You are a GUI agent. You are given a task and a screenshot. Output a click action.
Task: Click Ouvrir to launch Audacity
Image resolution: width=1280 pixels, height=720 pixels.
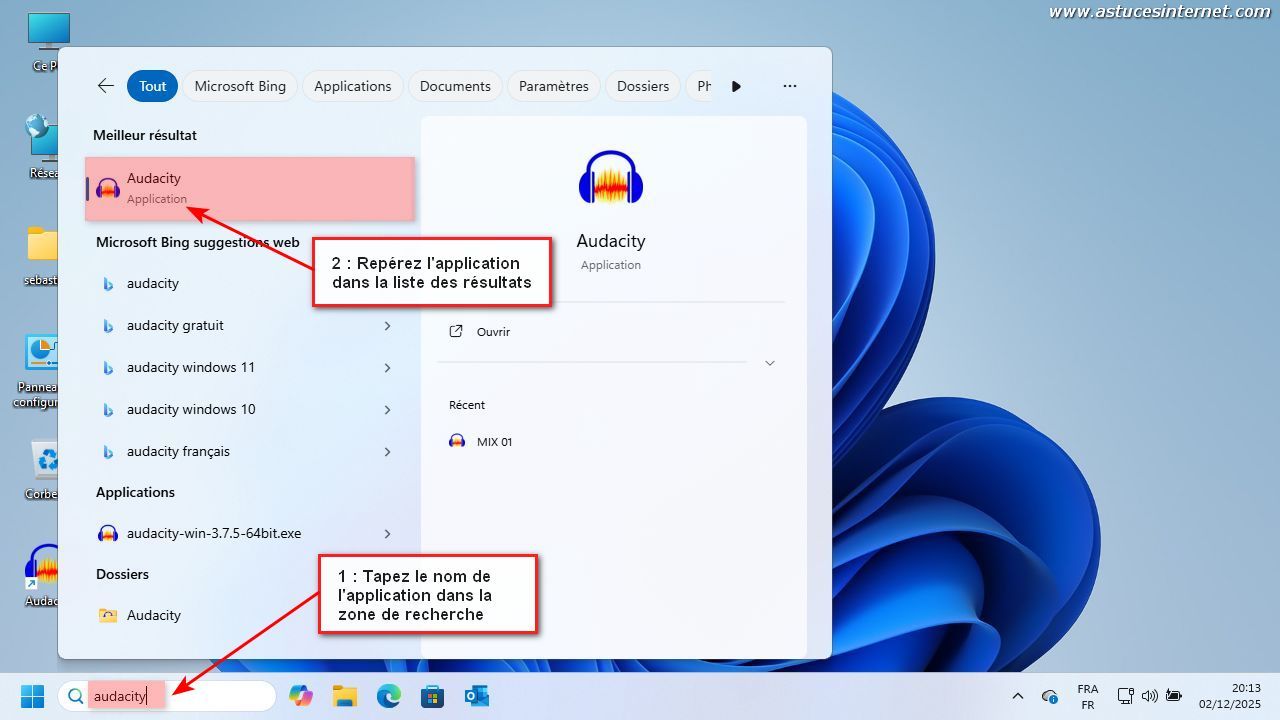pos(493,332)
